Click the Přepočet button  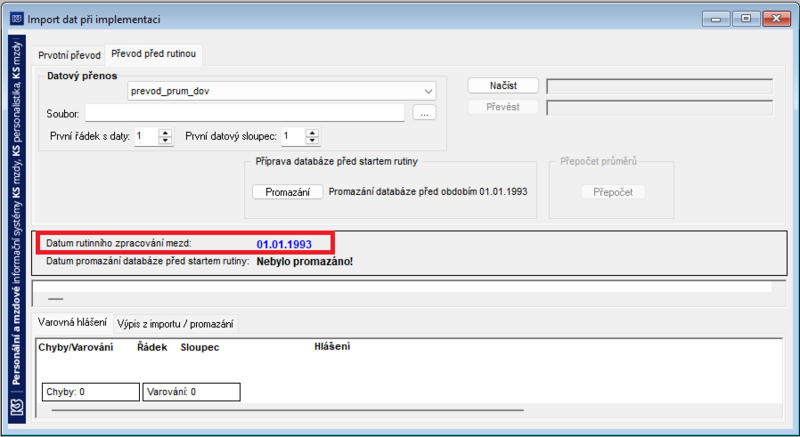[x=613, y=192]
